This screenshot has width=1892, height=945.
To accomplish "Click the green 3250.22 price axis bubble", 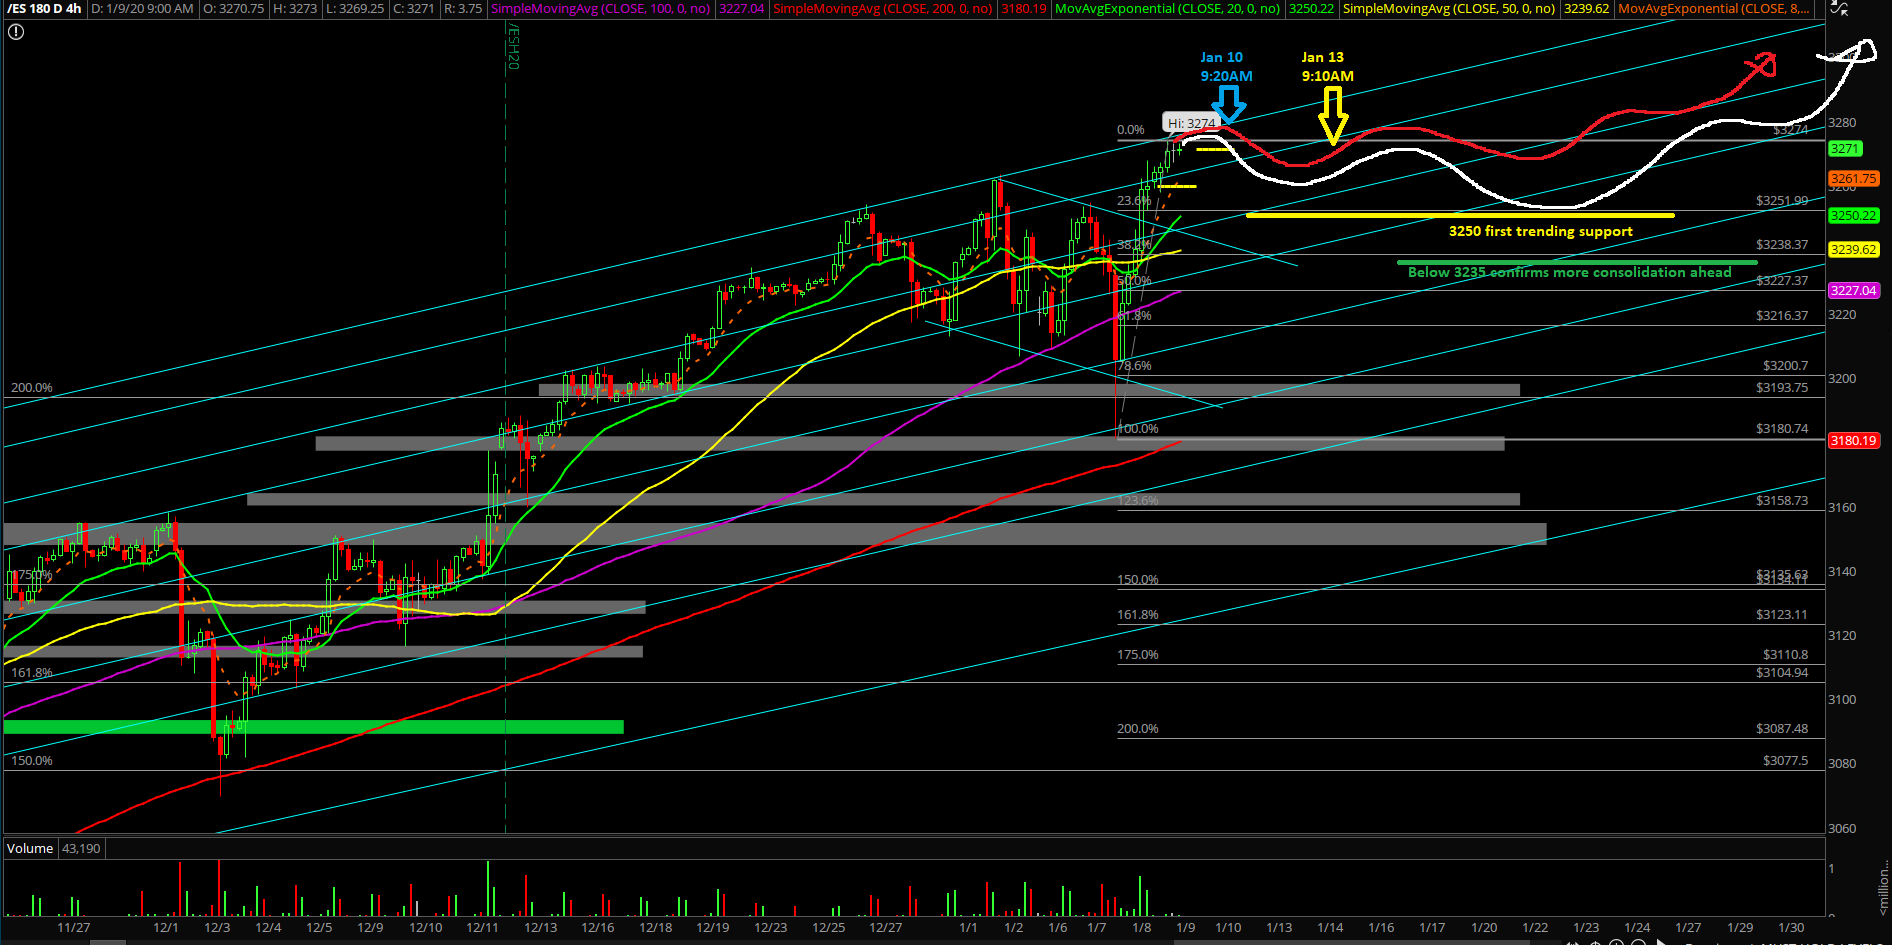I will tap(1854, 216).
